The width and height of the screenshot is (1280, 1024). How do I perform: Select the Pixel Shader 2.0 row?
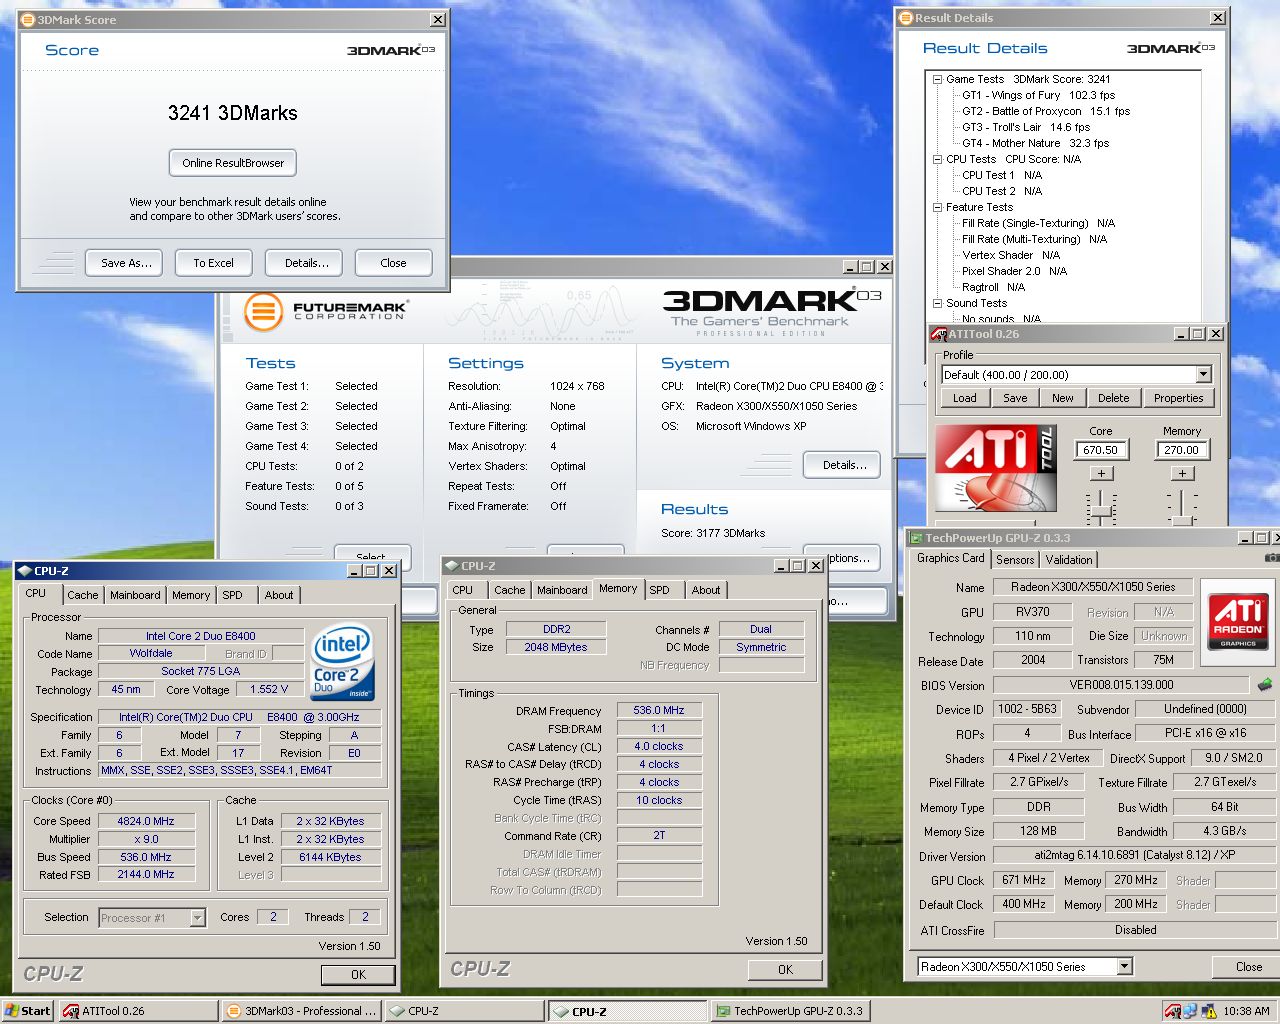(1014, 271)
